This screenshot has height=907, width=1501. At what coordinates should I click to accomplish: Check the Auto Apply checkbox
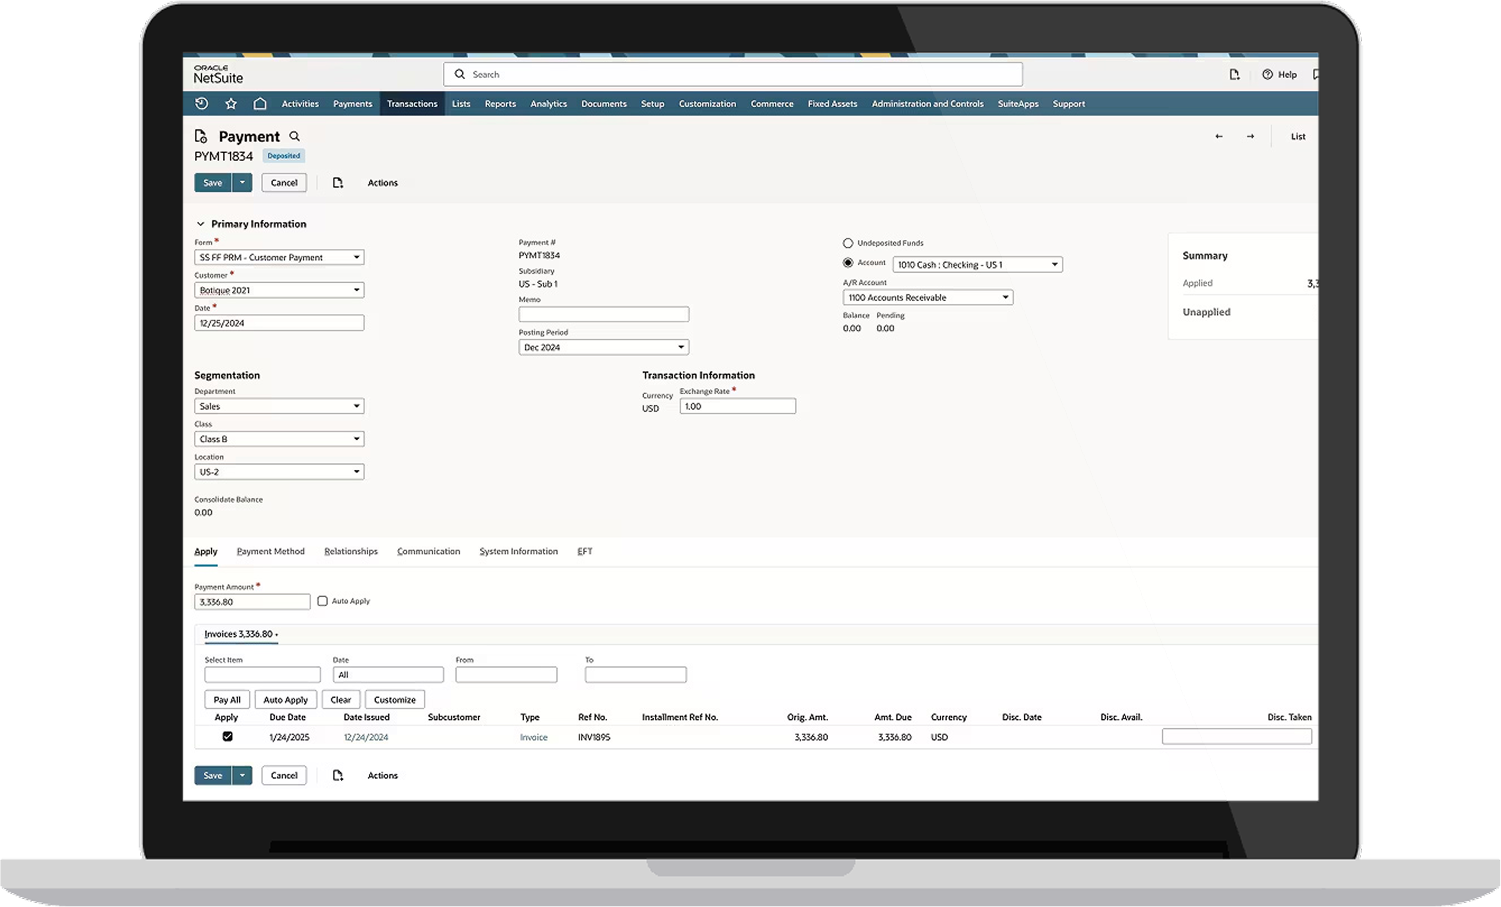point(322,600)
